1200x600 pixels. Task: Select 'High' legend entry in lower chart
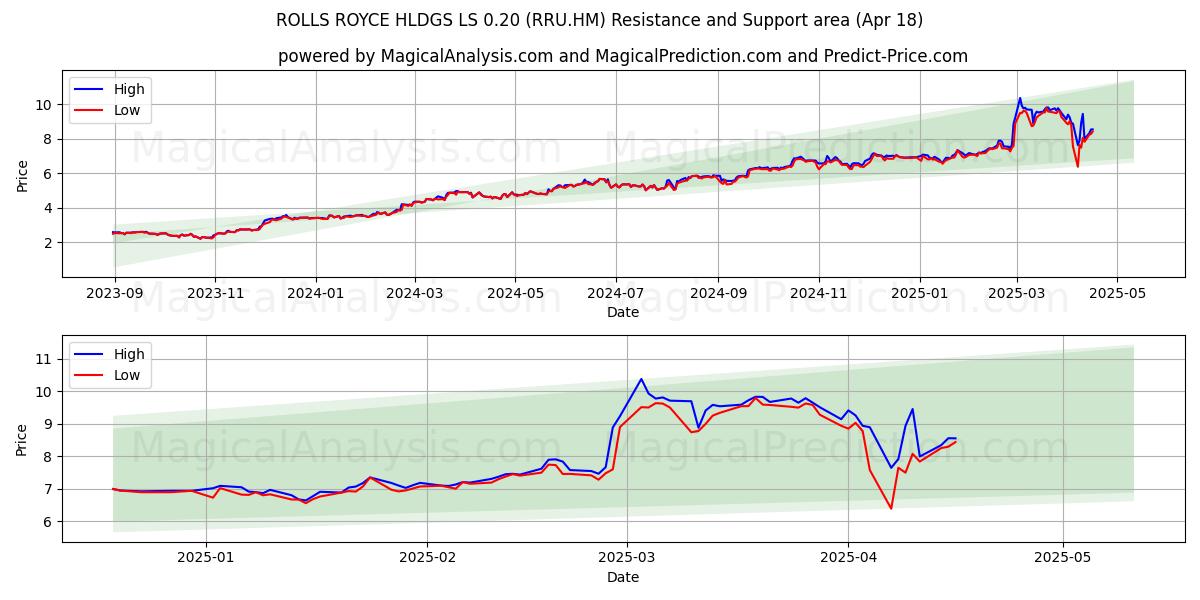(129, 354)
